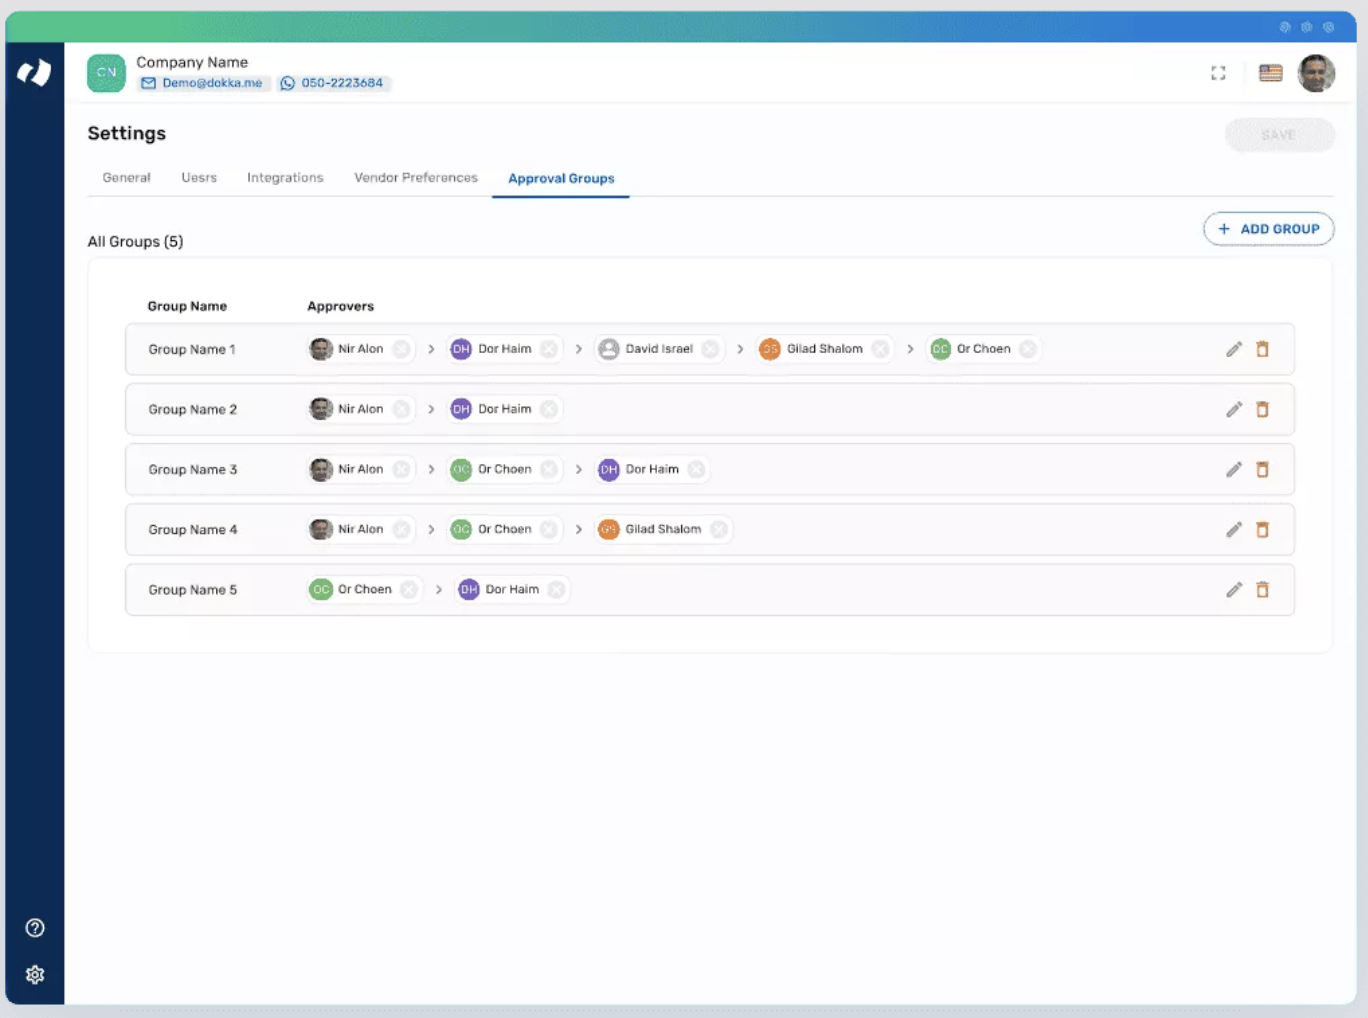The height and width of the screenshot is (1018, 1368).
Task: Open the Vendor Preferences tab
Action: click(416, 178)
